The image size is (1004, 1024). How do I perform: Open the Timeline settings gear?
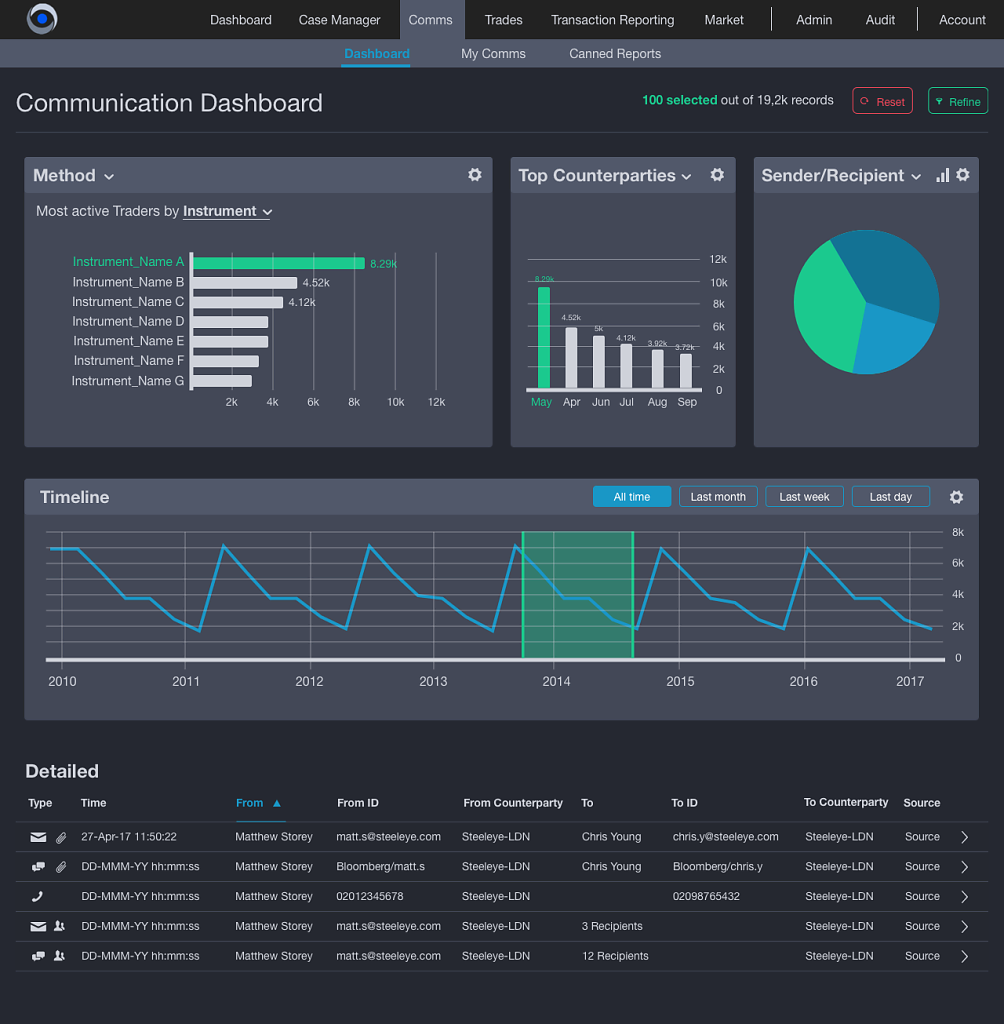click(x=956, y=497)
